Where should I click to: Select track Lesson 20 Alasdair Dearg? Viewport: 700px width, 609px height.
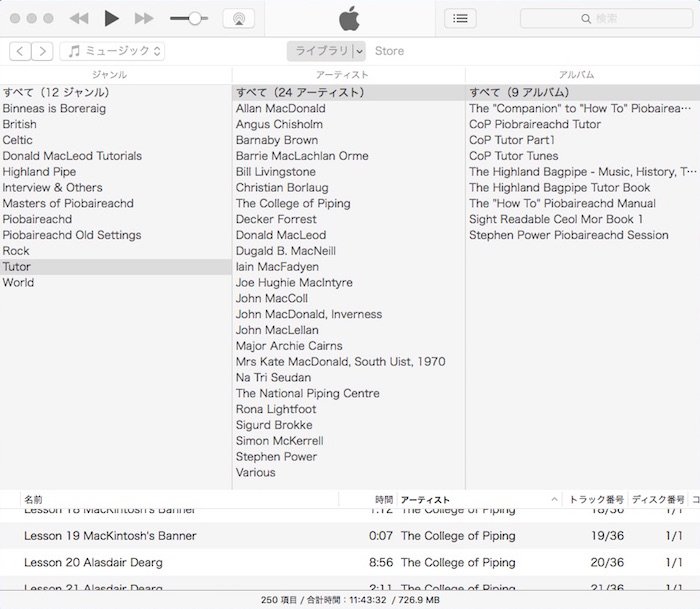[x=93, y=562]
